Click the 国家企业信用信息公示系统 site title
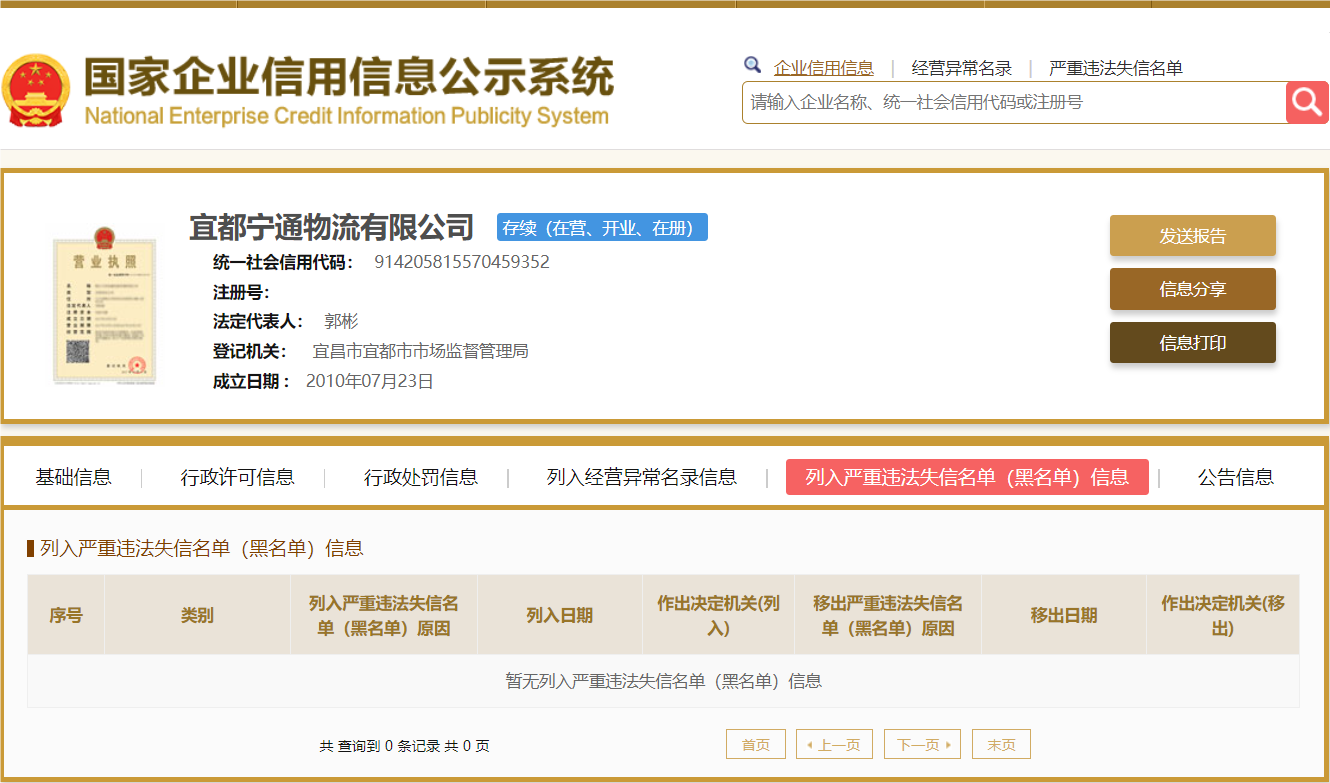 pyautogui.click(x=348, y=77)
